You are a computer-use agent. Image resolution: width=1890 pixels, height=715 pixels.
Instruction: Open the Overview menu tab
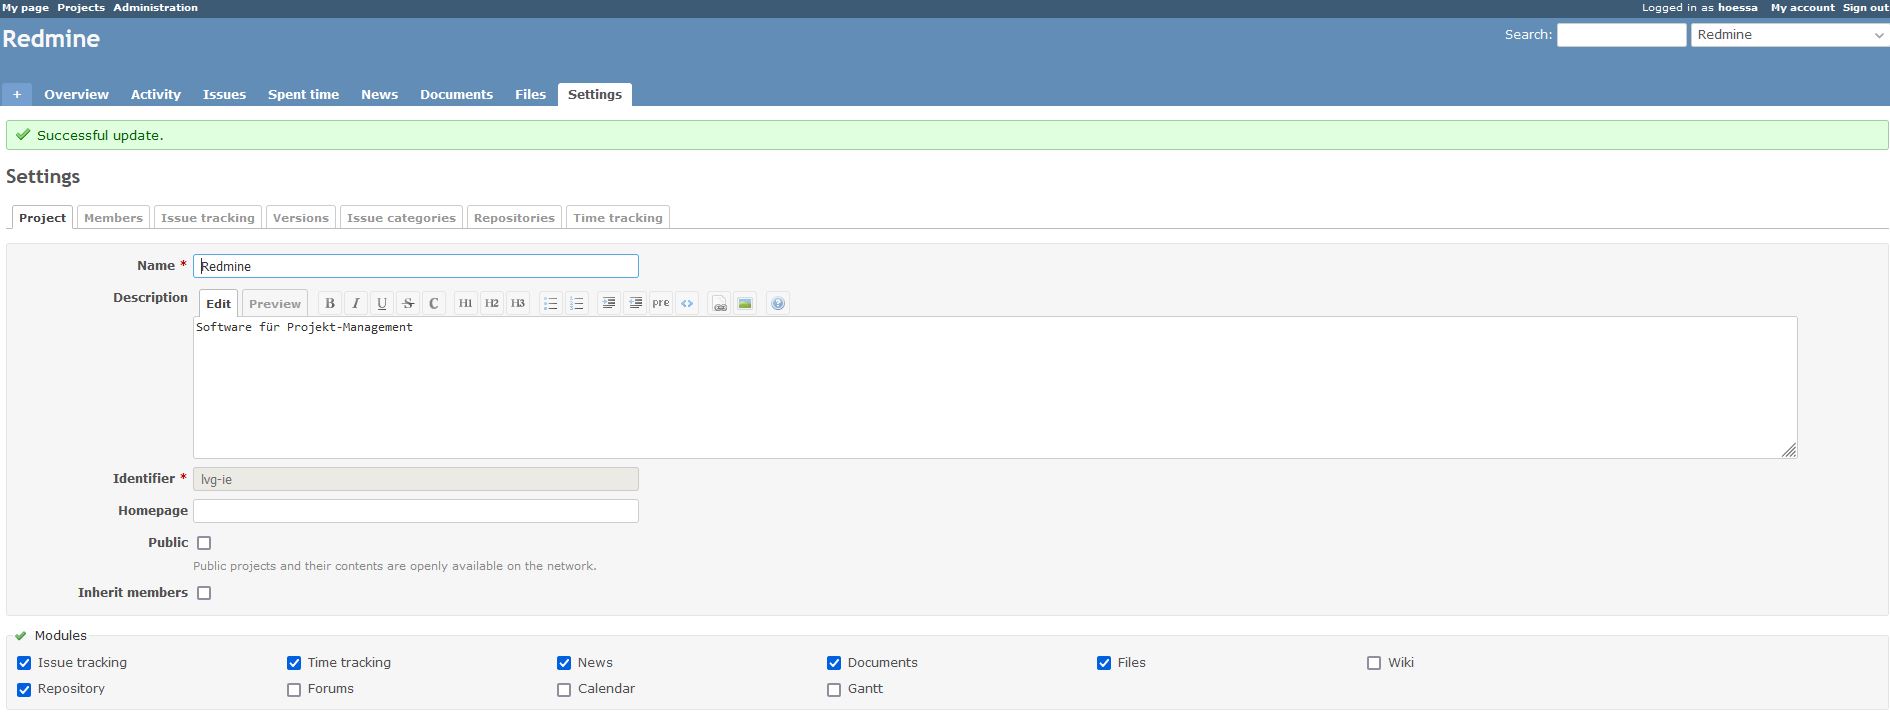76,94
